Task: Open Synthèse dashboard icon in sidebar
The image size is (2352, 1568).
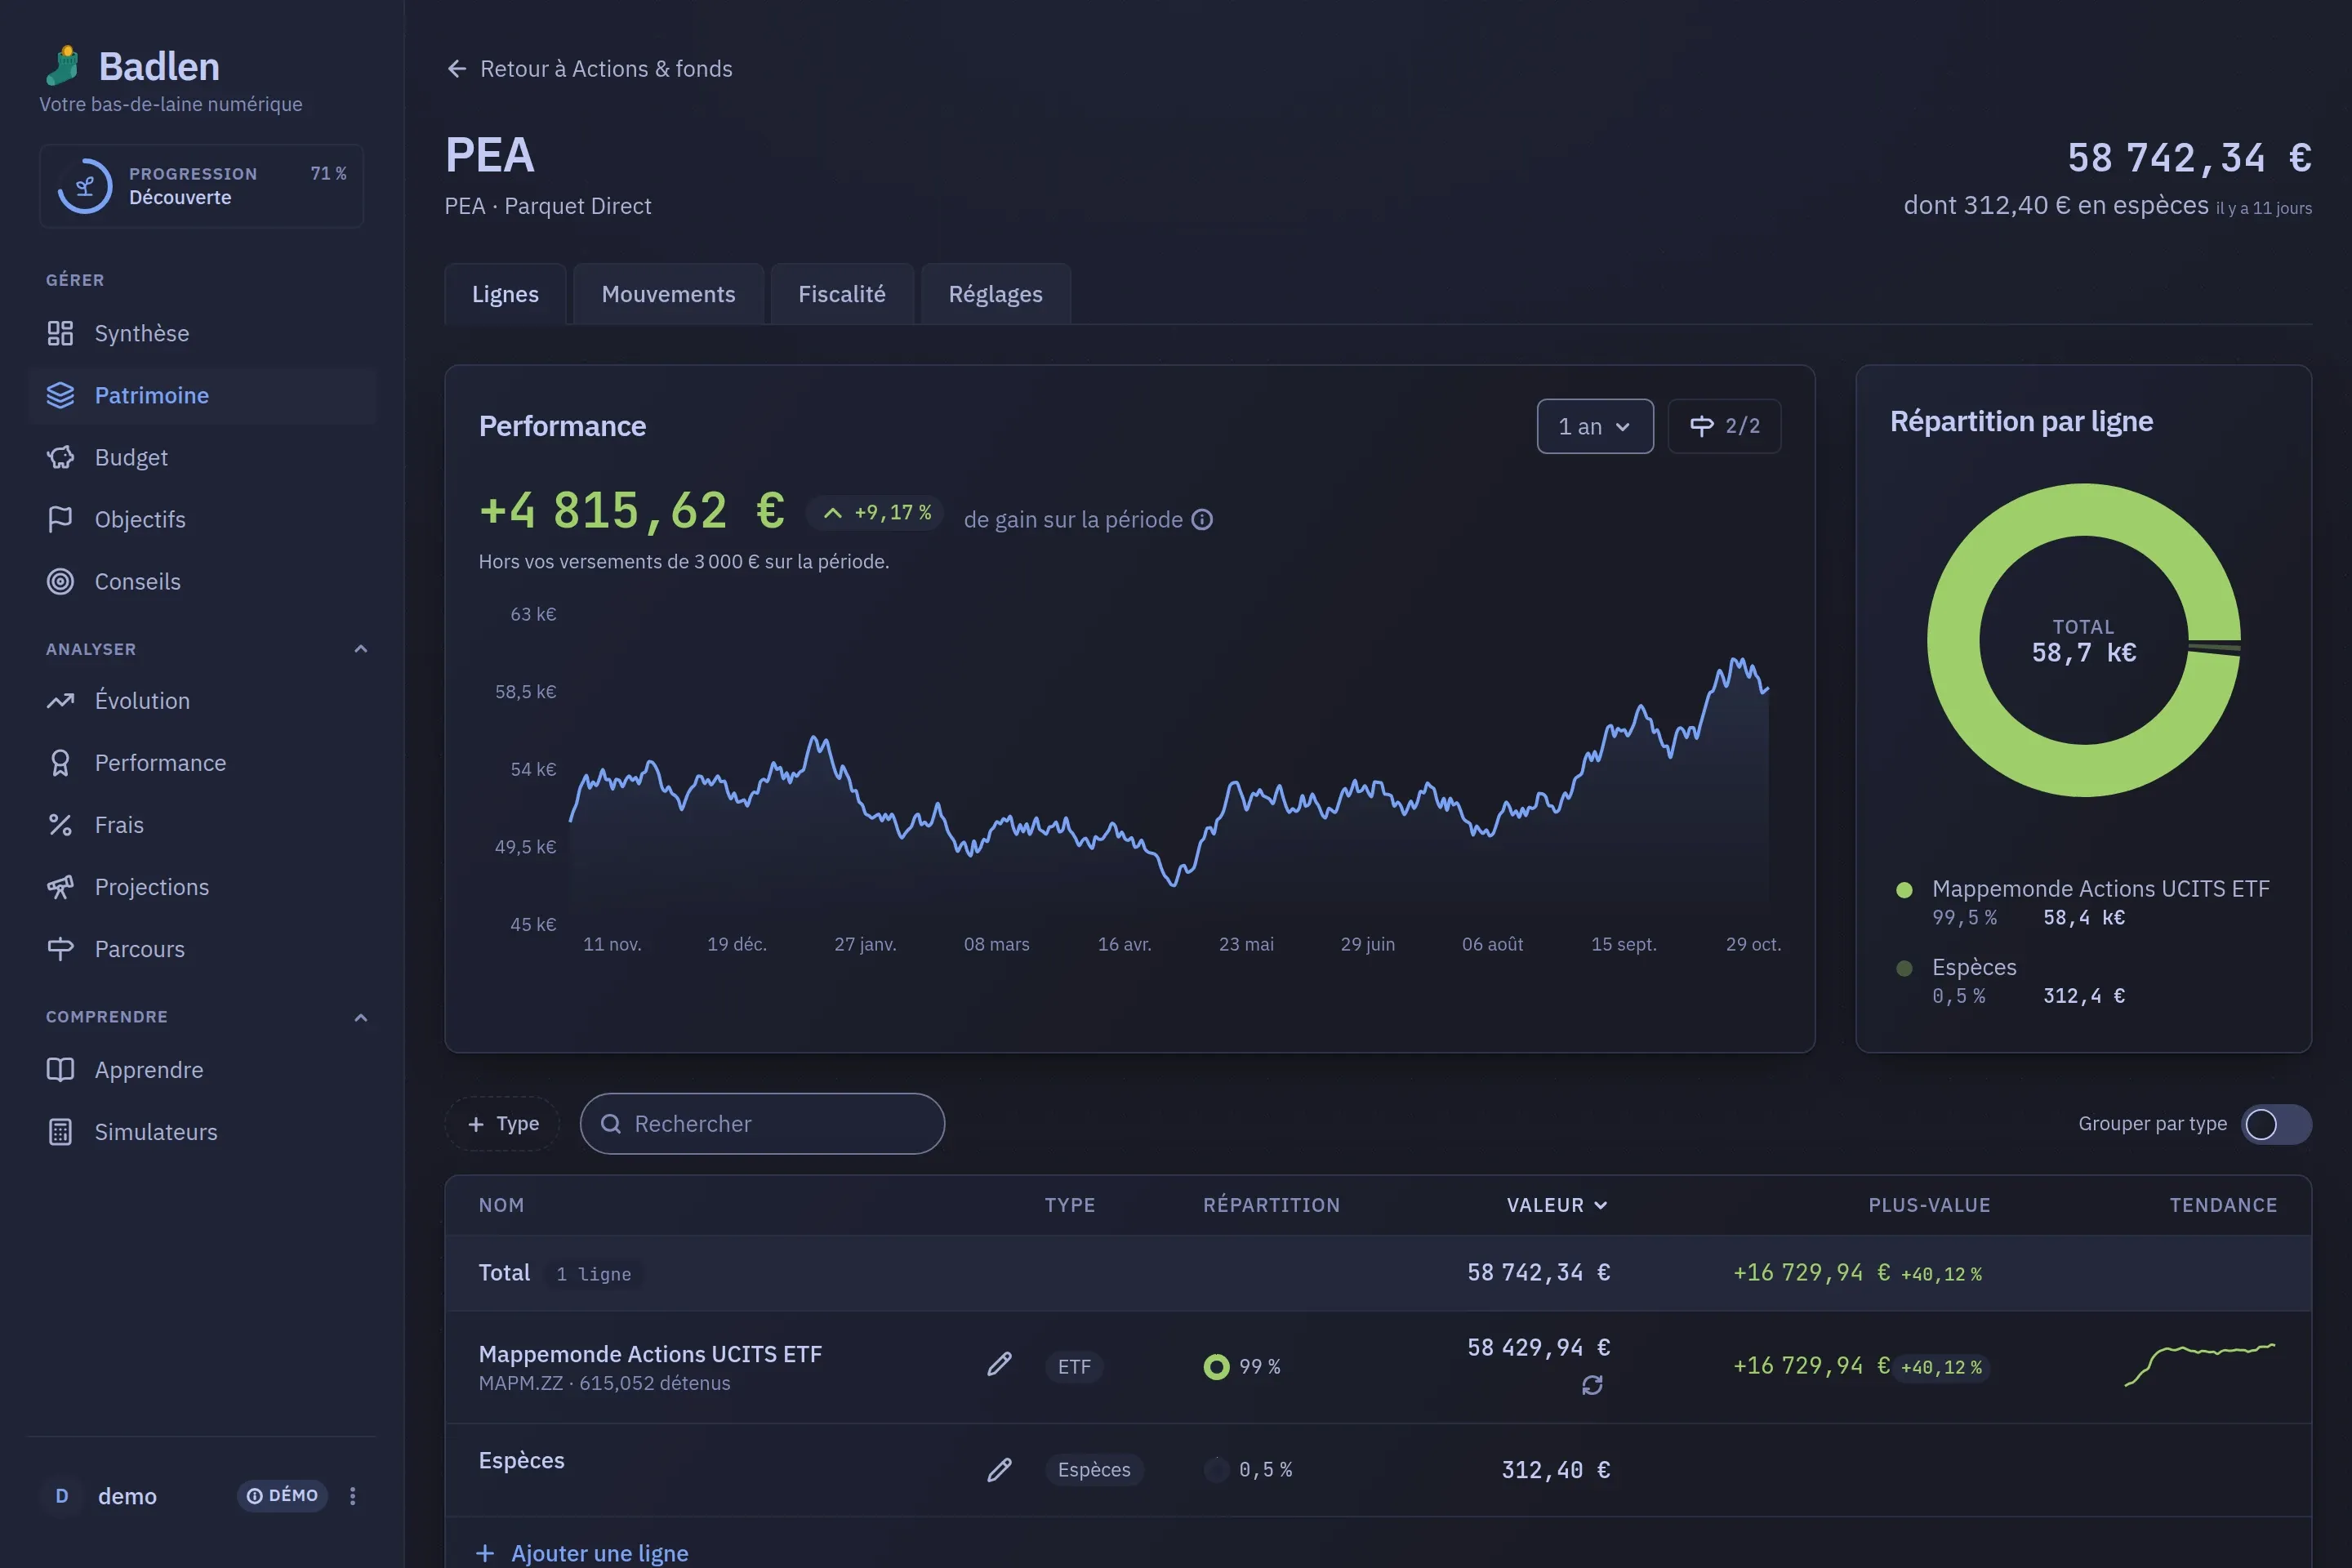Action: 60,333
